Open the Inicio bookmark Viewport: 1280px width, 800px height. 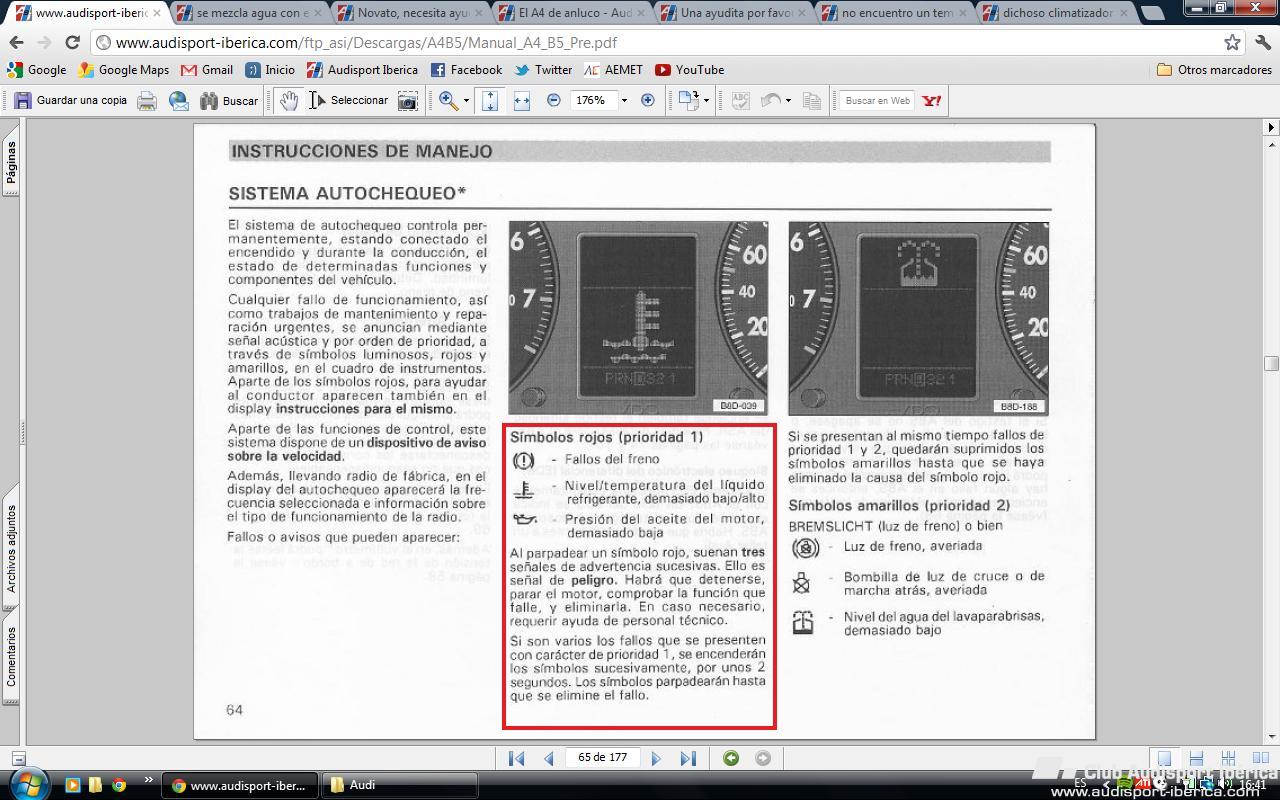[x=270, y=70]
